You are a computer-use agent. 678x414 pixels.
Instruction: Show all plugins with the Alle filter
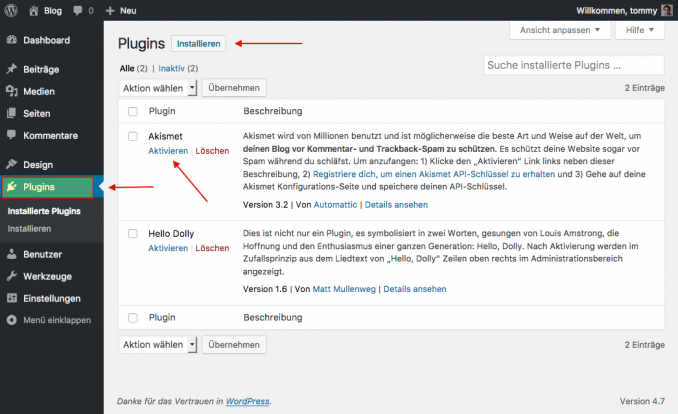pos(127,68)
